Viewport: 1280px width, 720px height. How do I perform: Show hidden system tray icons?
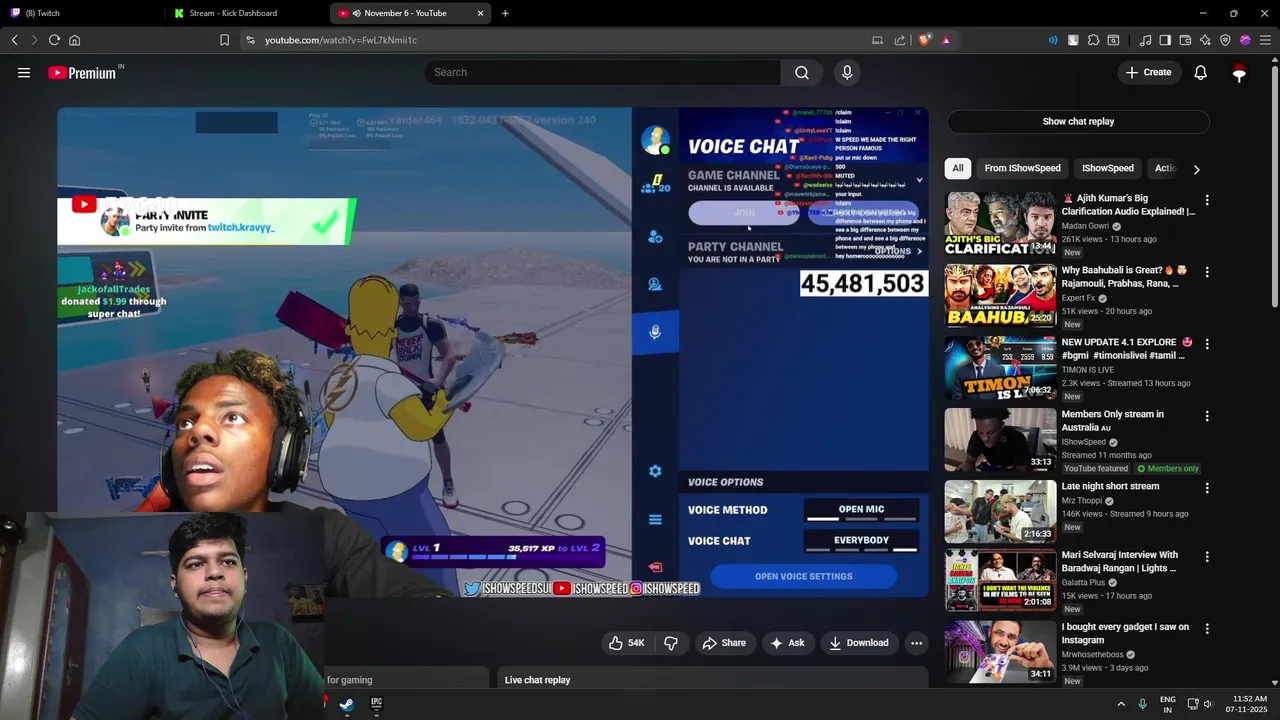click(1121, 704)
